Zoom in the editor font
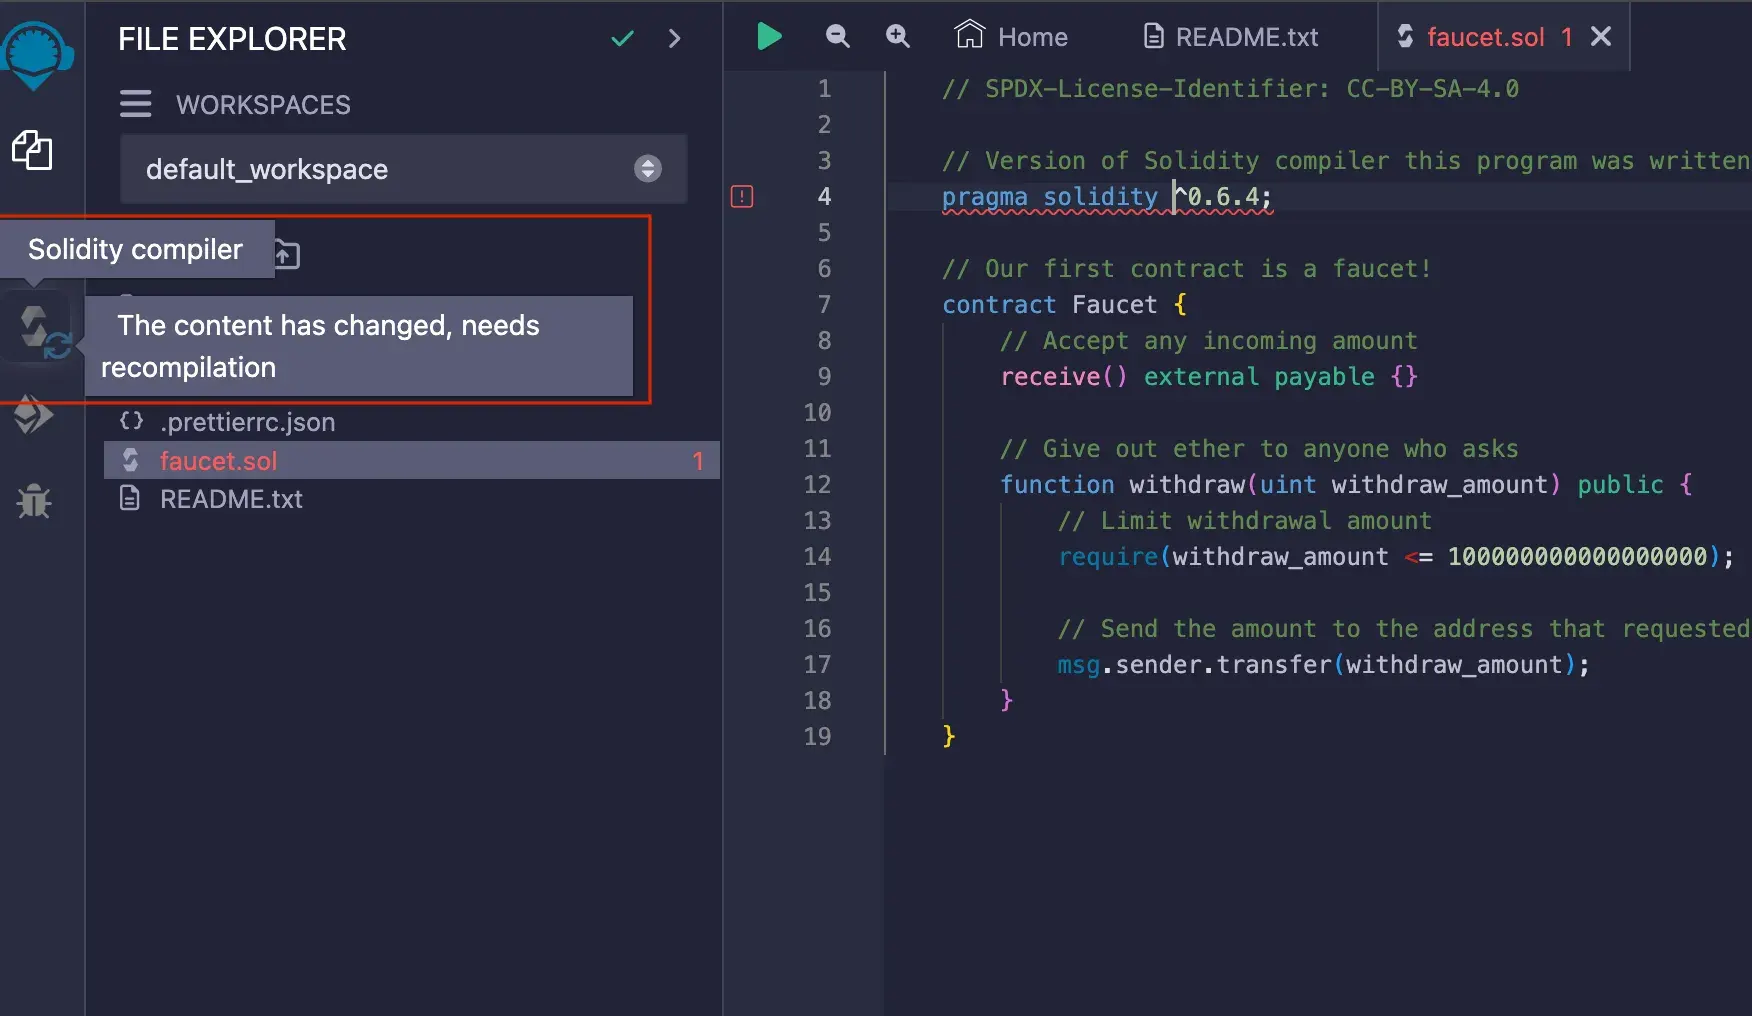Viewport: 1752px width, 1016px height. pyautogui.click(x=898, y=37)
